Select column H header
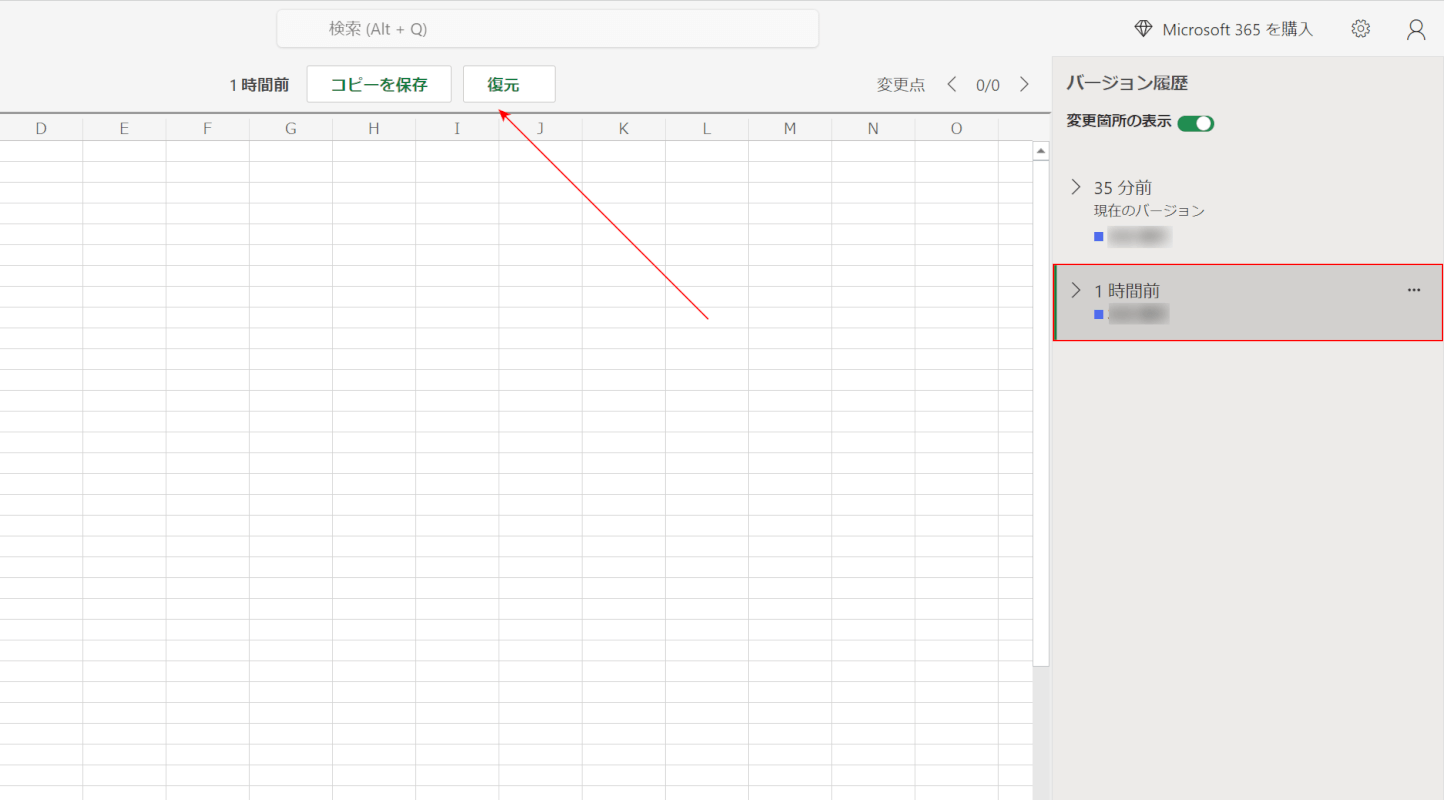The image size is (1444, 800). [x=374, y=128]
